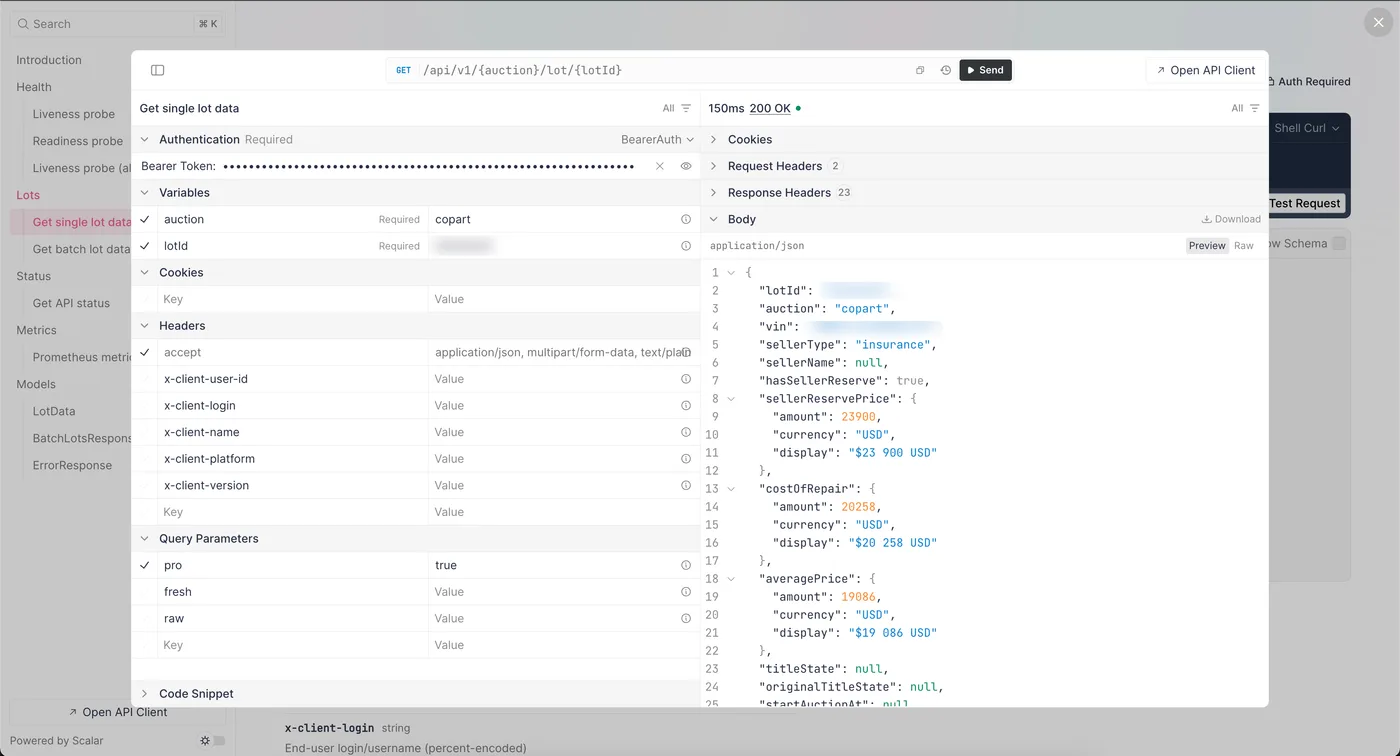Show info for accept header

click(686, 352)
